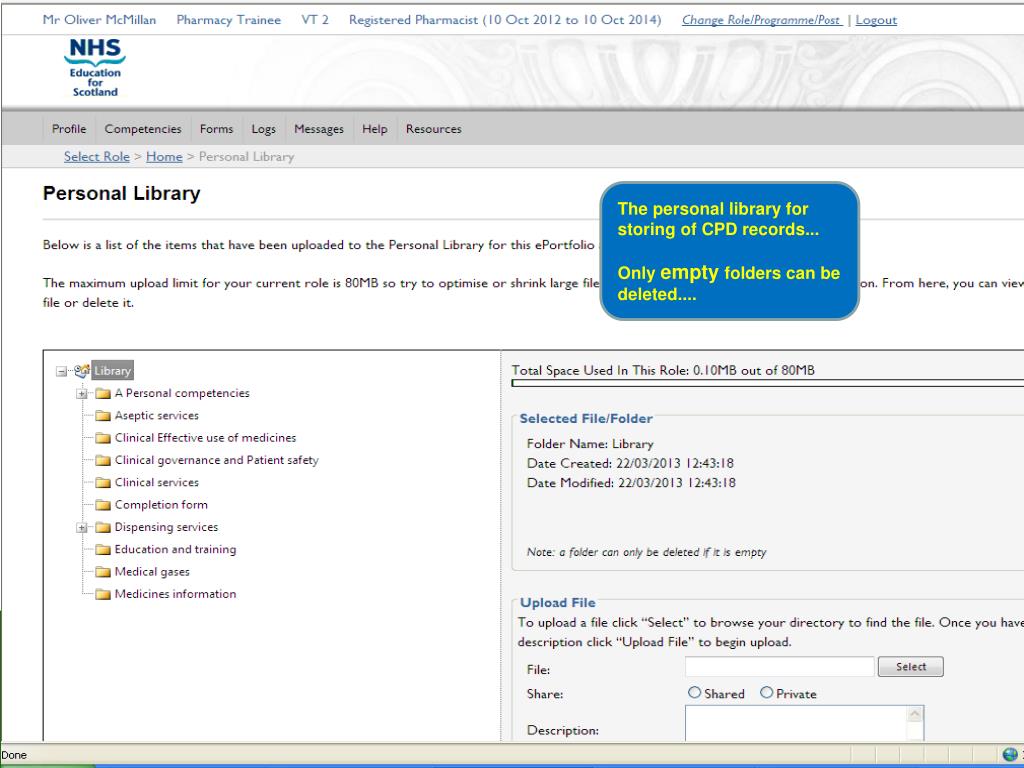Viewport: 1024px width, 768px height.
Task: Click the Personal Library breadcrumb text
Action: [246, 156]
